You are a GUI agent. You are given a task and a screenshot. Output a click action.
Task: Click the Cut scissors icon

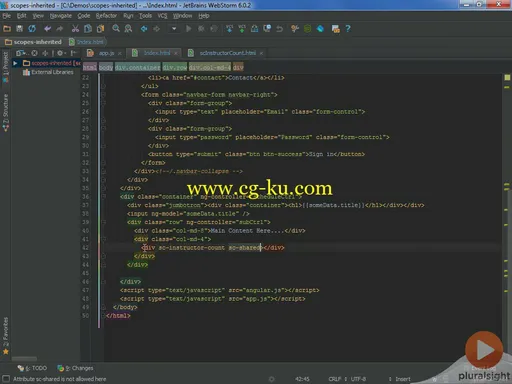(75, 29)
